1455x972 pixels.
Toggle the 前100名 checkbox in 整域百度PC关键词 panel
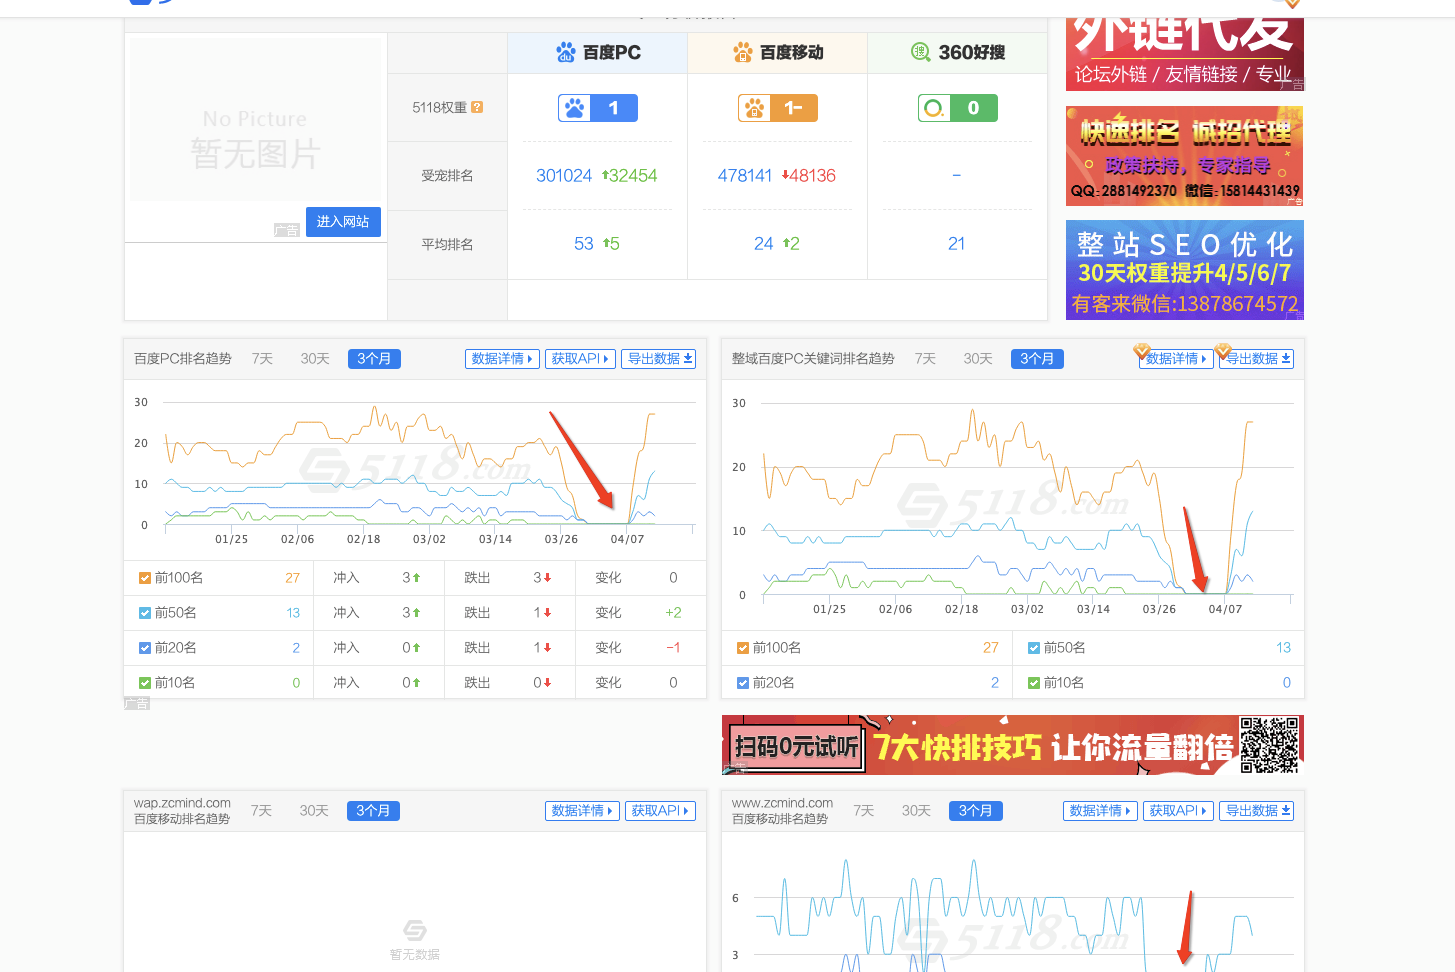(743, 648)
